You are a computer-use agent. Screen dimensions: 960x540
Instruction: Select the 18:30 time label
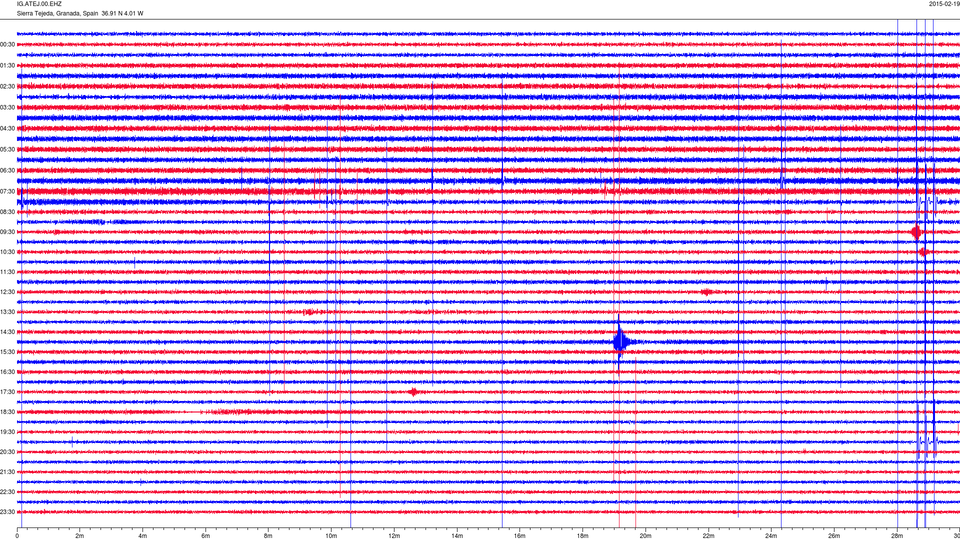[x=7, y=412]
